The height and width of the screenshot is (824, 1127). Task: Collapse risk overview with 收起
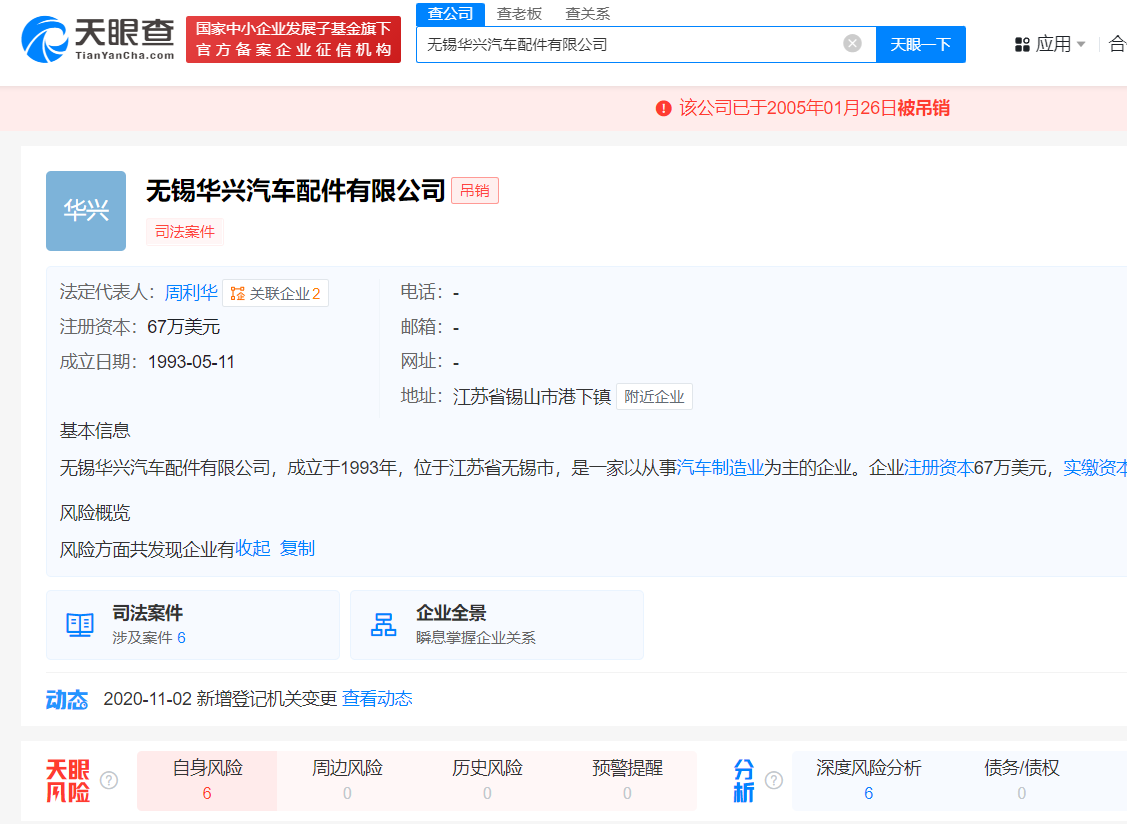pos(253,549)
